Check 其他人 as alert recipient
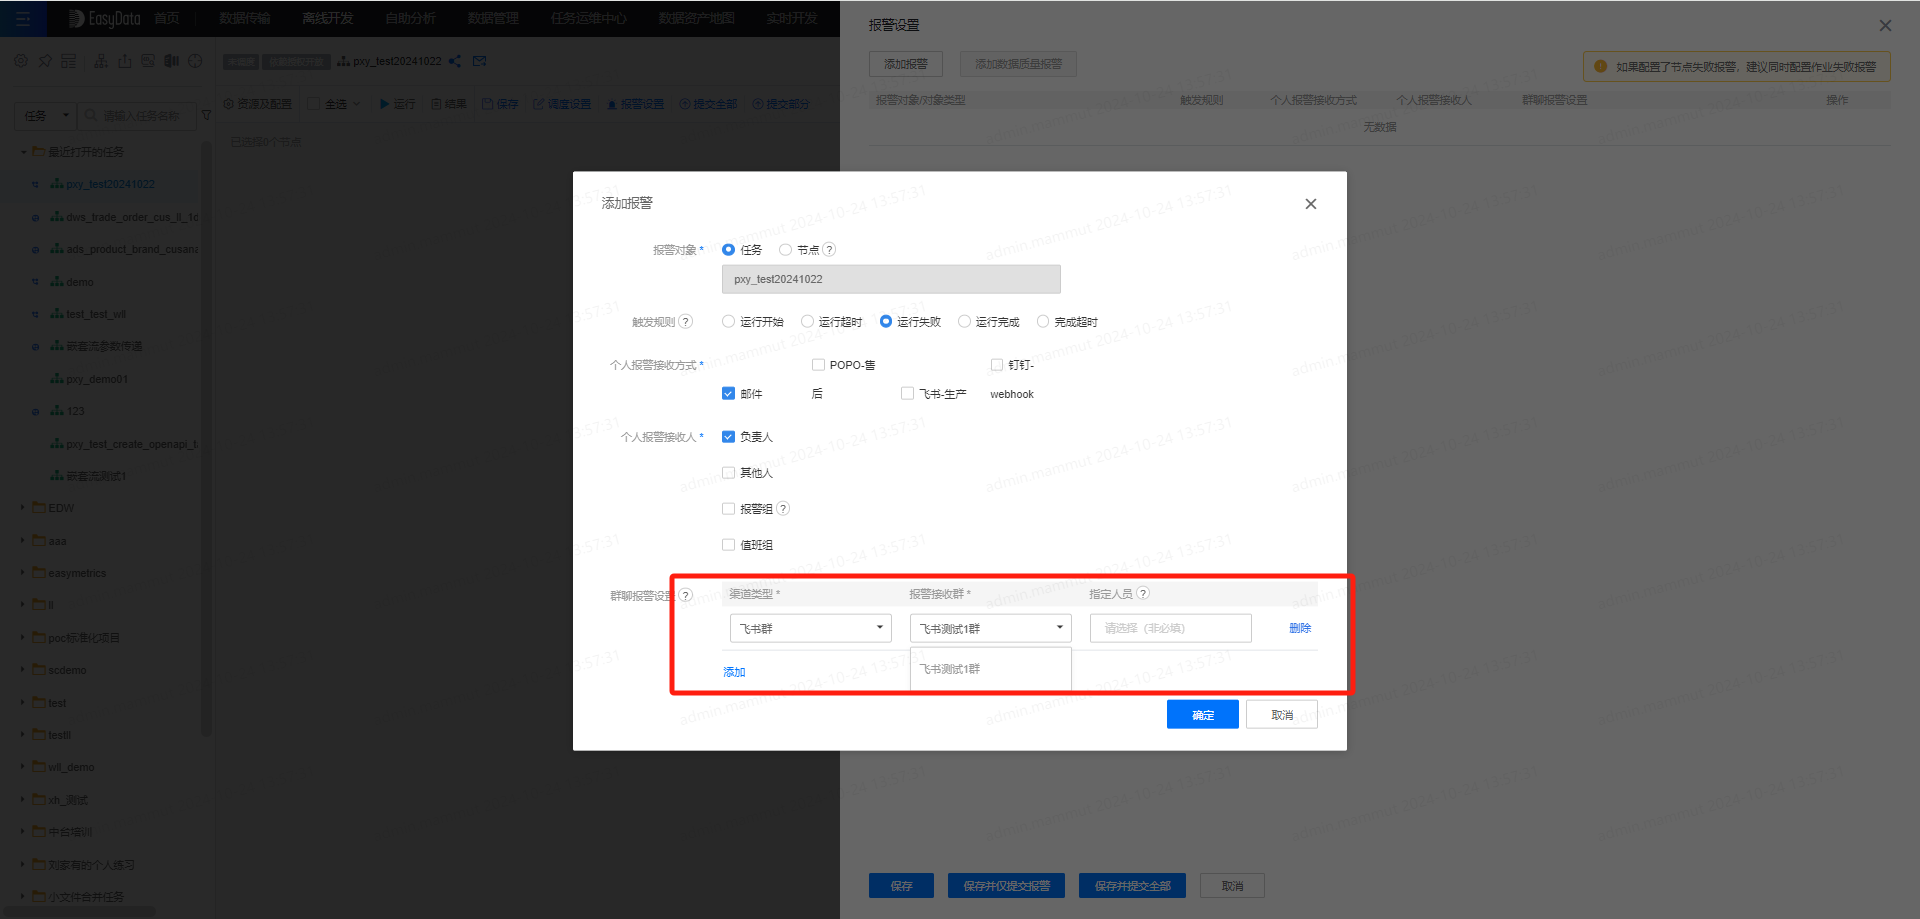1920x919 pixels. (728, 472)
